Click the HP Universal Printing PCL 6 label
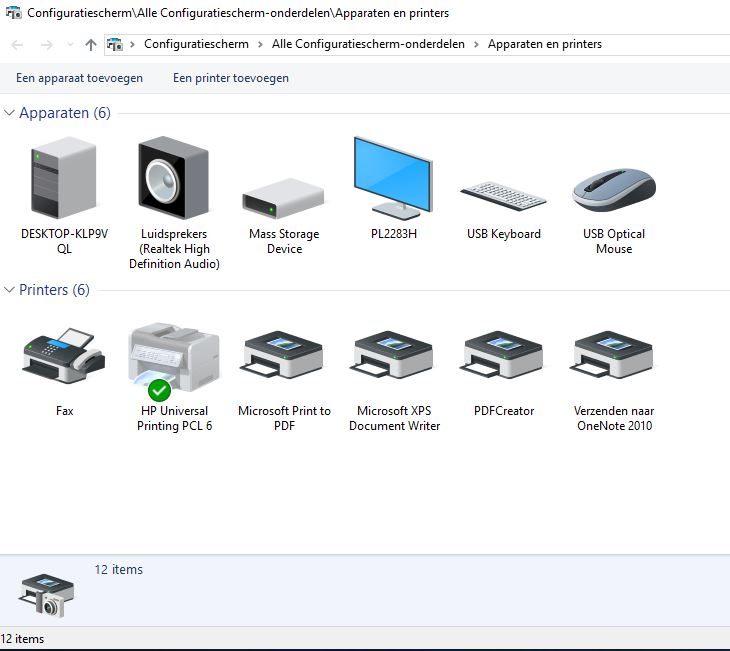 tap(174, 418)
